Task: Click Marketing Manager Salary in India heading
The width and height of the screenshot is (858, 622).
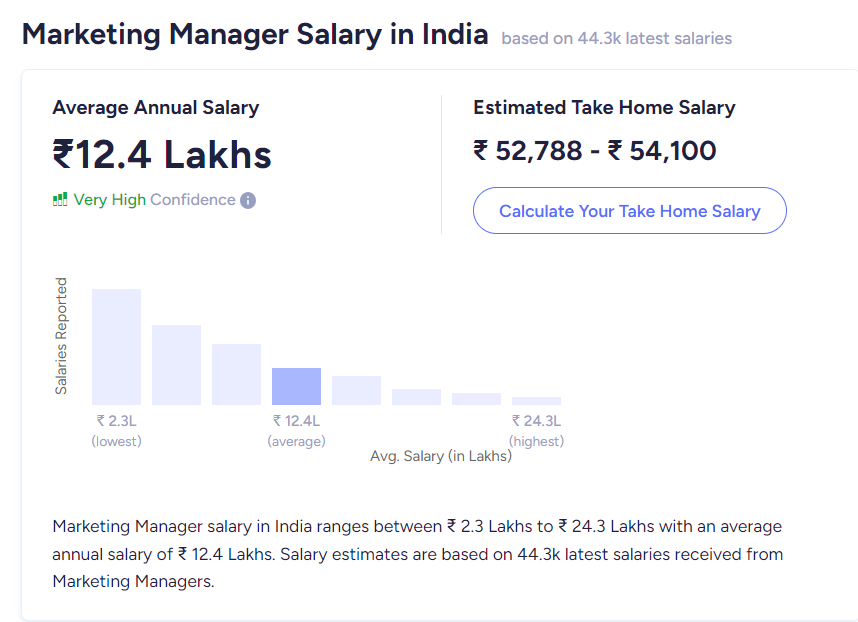Action: point(255,34)
